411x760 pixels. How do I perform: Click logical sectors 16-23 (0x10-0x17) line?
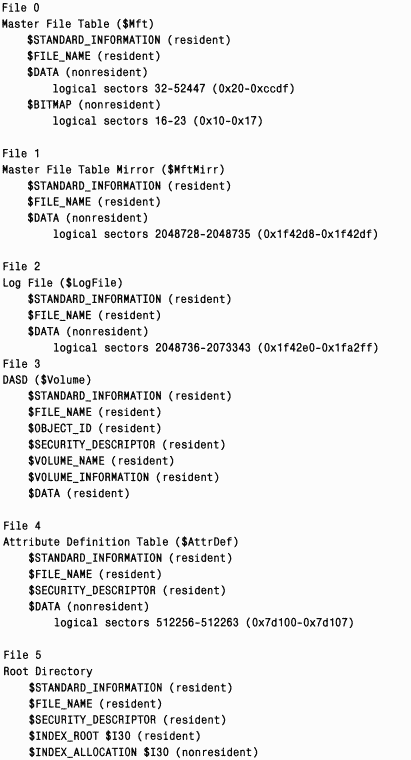(158, 121)
